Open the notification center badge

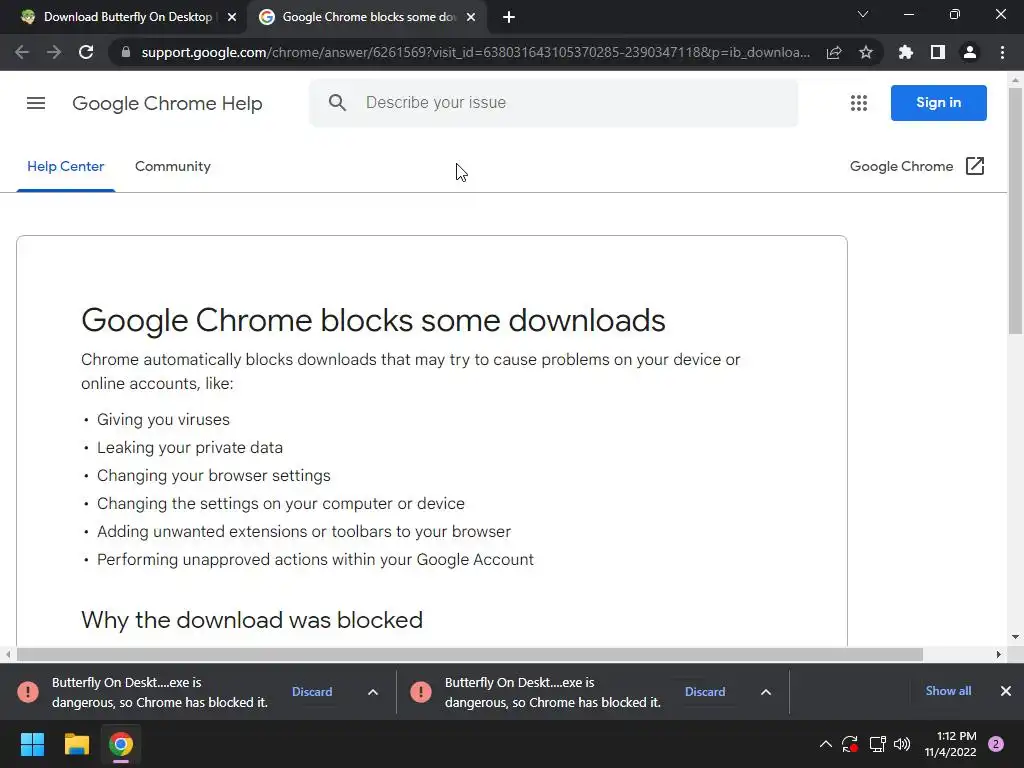(x=996, y=744)
